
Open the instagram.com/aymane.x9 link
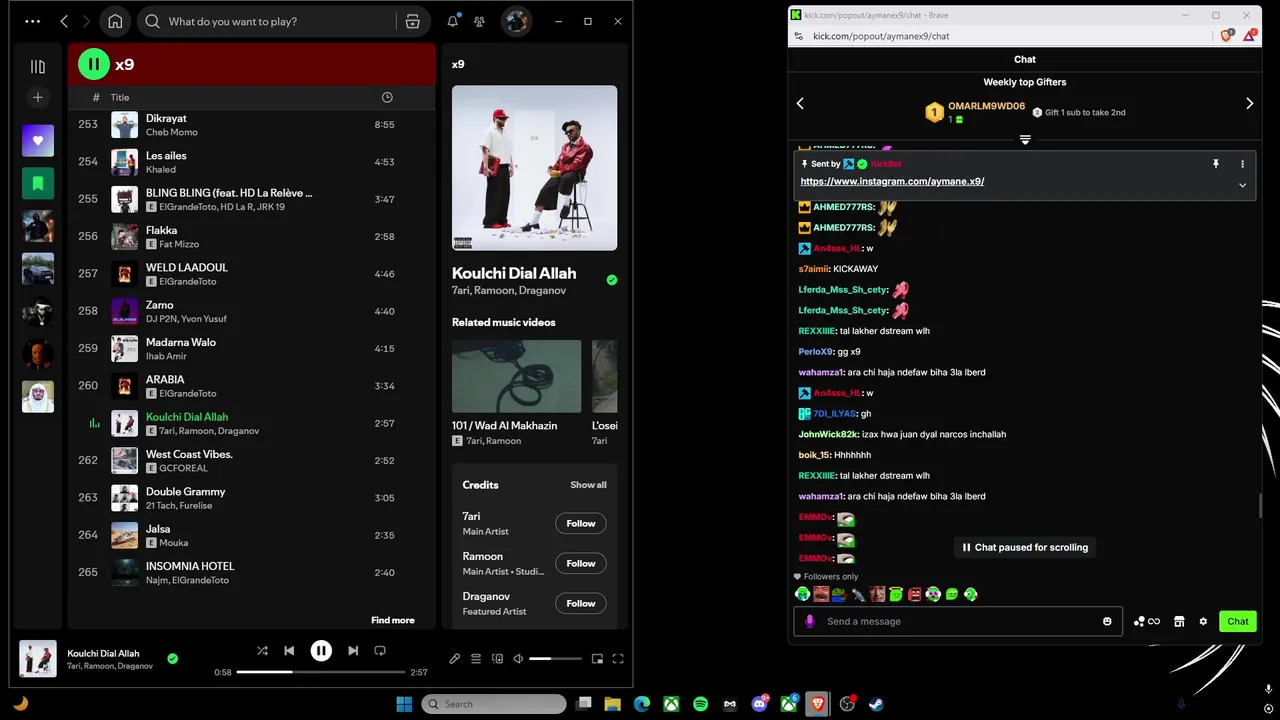pyautogui.click(x=892, y=182)
